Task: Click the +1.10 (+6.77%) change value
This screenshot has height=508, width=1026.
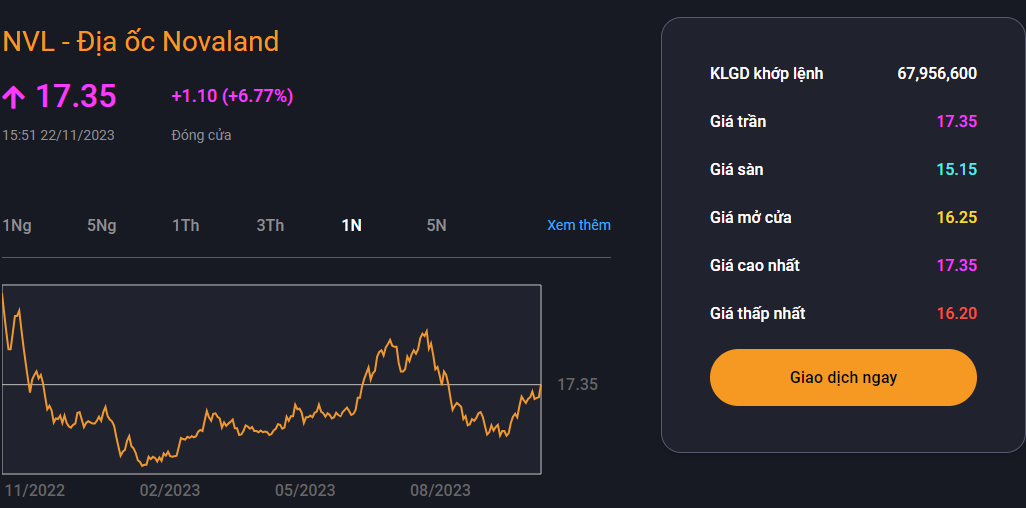Action: pyautogui.click(x=232, y=96)
